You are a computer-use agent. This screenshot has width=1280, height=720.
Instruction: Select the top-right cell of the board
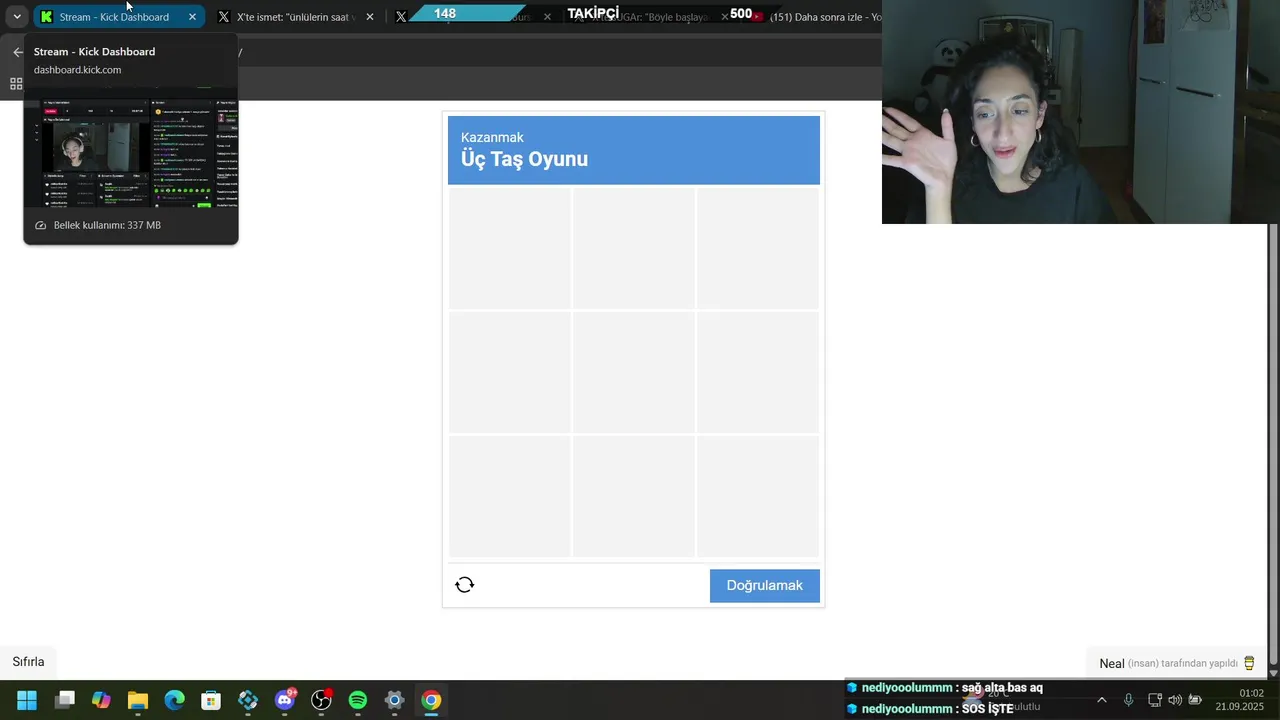click(758, 248)
